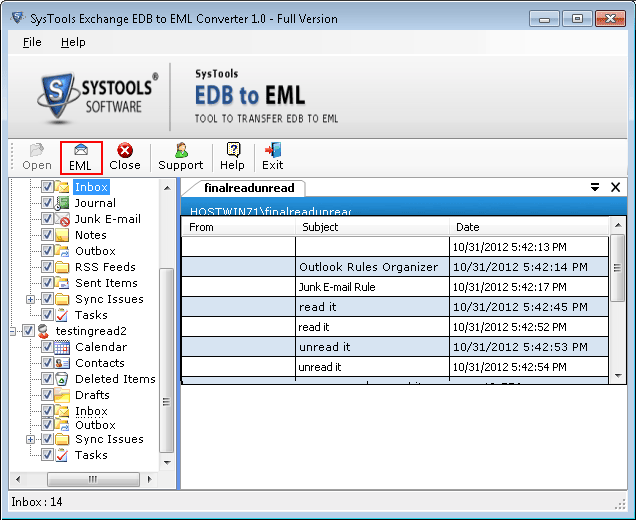Click the Deleted Items recycle icon
The height and width of the screenshot is (520, 636).
pyautogui.click(x=62, y=379)
